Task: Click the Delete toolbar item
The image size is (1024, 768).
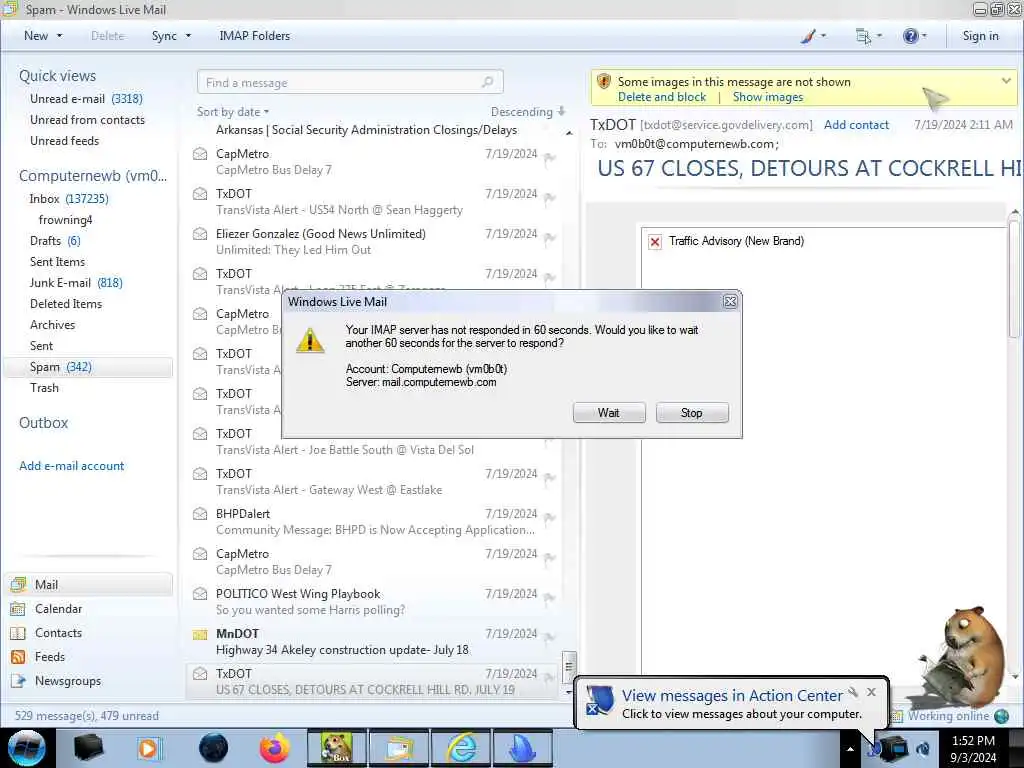Action: (x=108, y=36)
